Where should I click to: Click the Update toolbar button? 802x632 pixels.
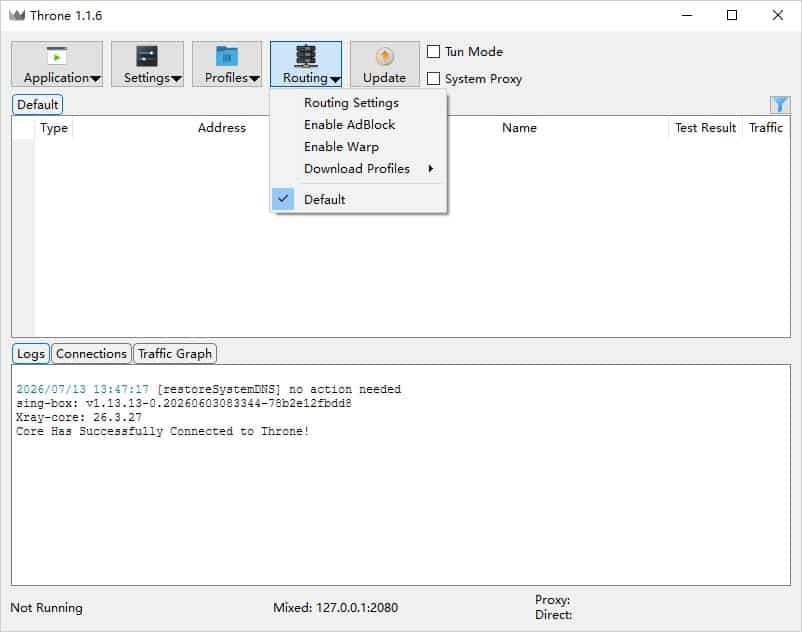point(385,64)
